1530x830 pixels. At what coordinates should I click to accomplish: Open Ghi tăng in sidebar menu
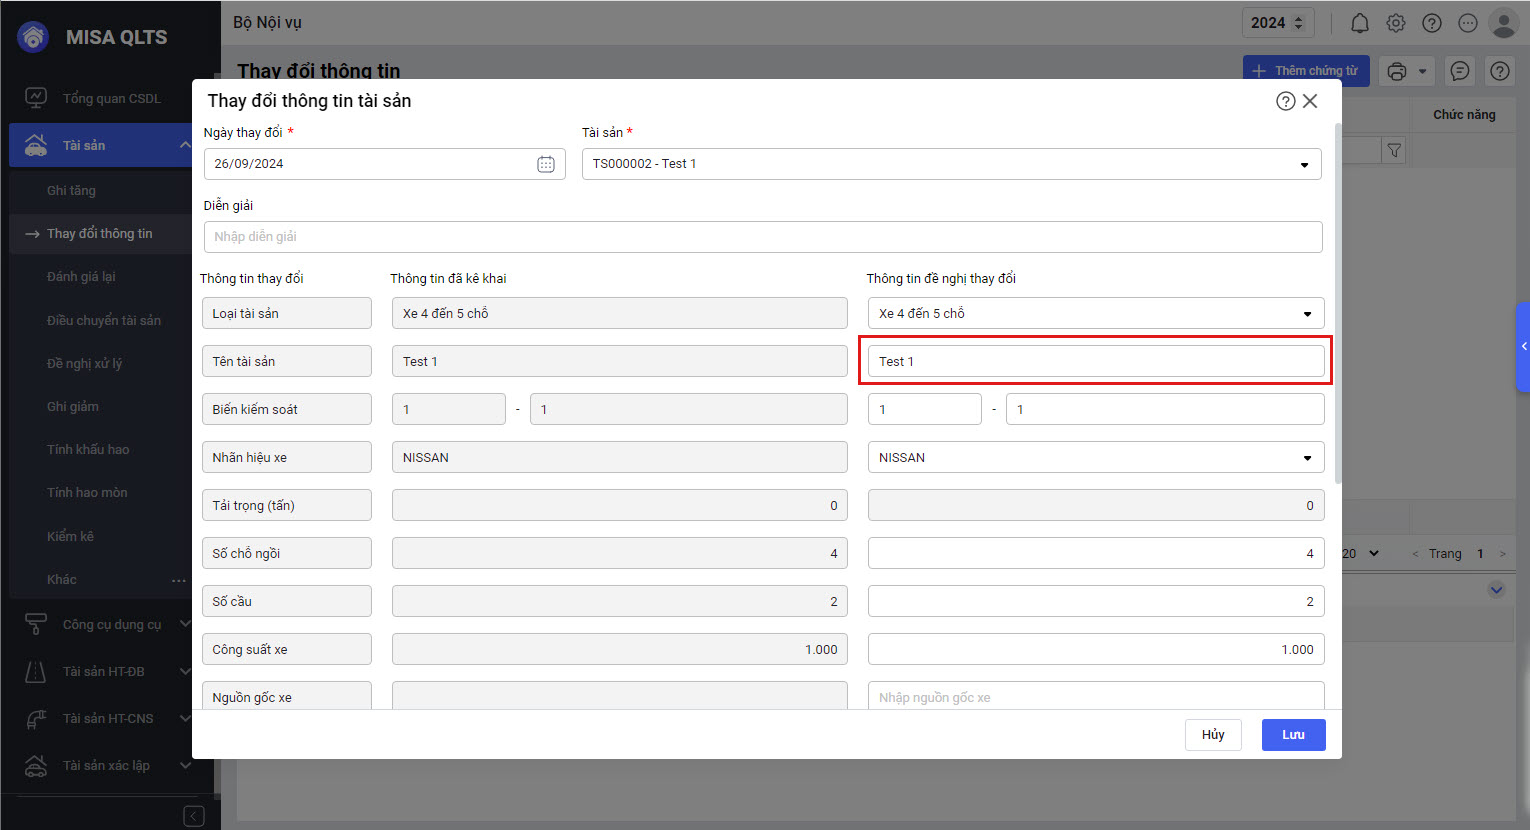71,190
